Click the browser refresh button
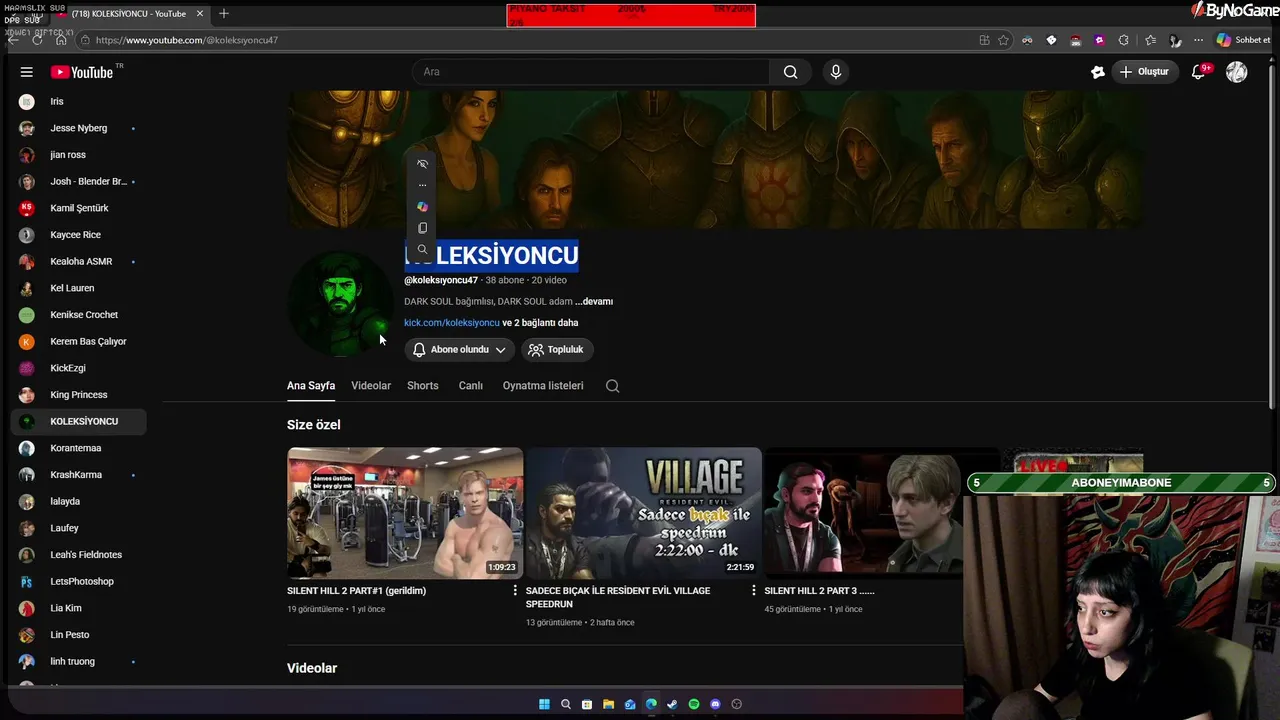The width and height of the screenshot is (1280, 720). coord(37,40)
